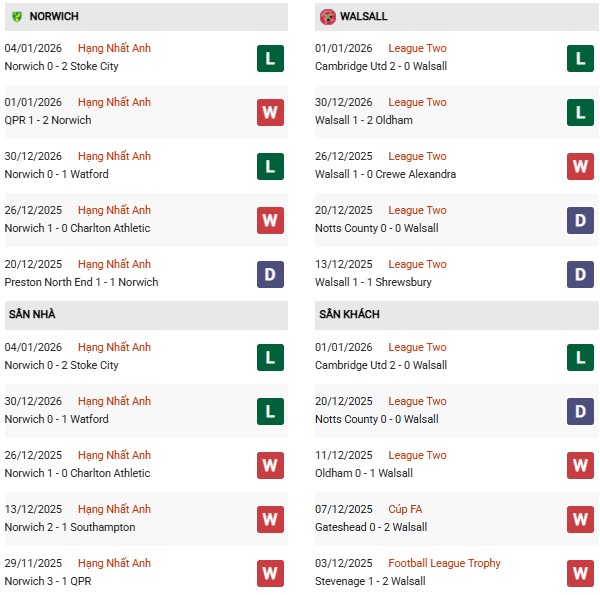This screenshot has width=600, height=595.
Task: Click the L badge for Norwich vs Stoke City
Action: point(269,58)
